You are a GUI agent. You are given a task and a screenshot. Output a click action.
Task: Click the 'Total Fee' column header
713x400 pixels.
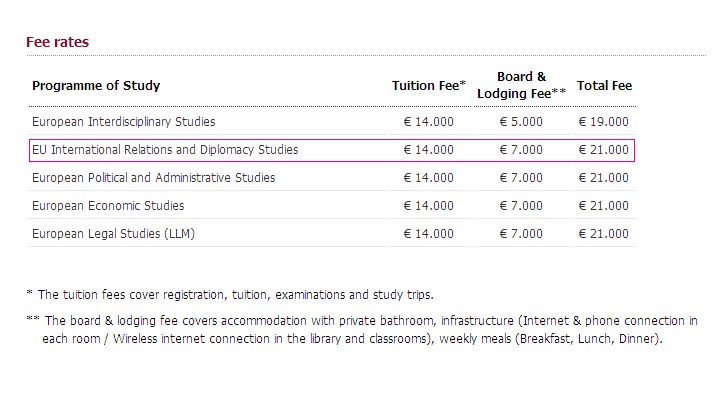click(x=604, y=86)
